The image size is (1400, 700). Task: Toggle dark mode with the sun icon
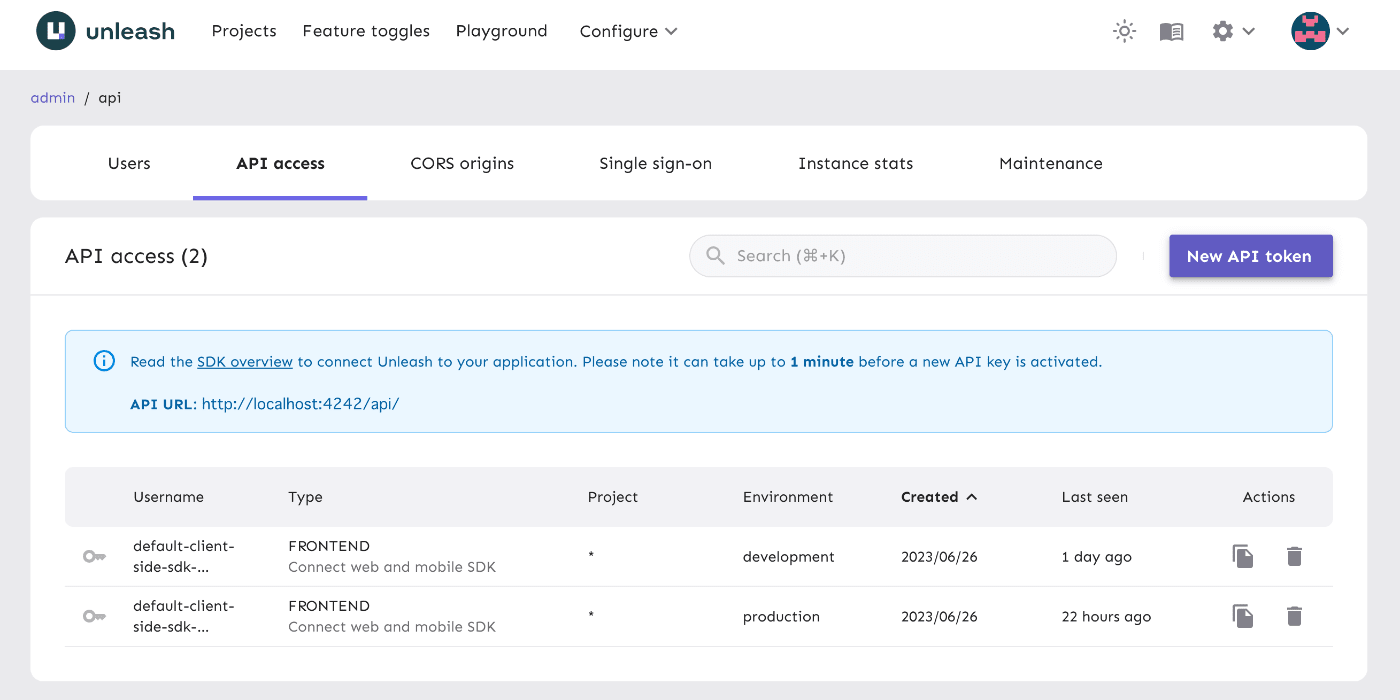tap(1124, 31)
